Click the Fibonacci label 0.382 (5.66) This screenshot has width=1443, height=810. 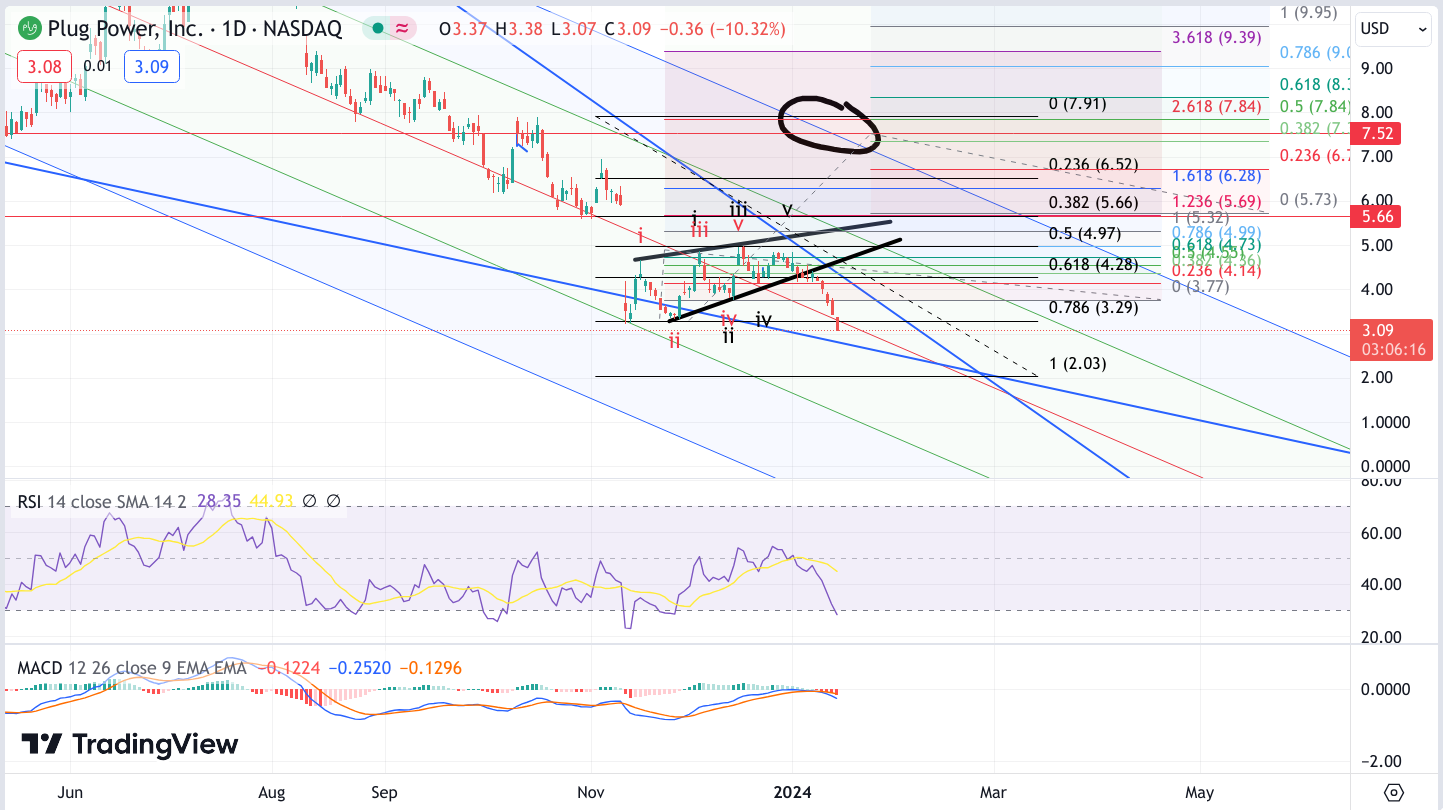[1093, 203]
